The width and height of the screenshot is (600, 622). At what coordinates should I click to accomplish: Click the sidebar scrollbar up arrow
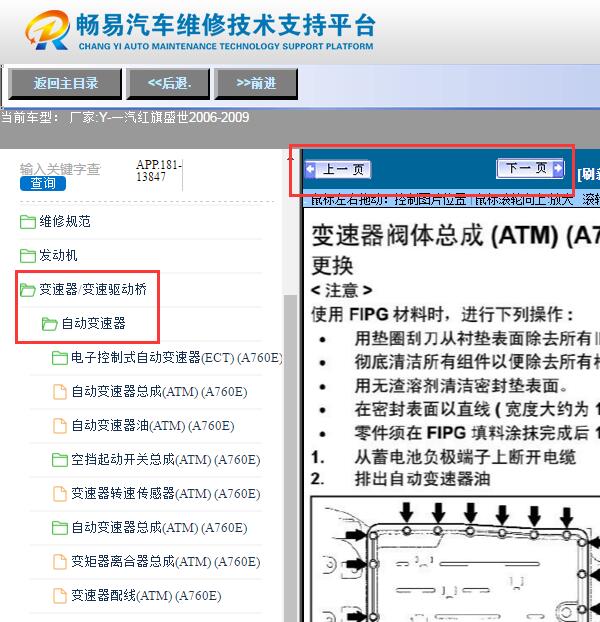click(290, 158)
